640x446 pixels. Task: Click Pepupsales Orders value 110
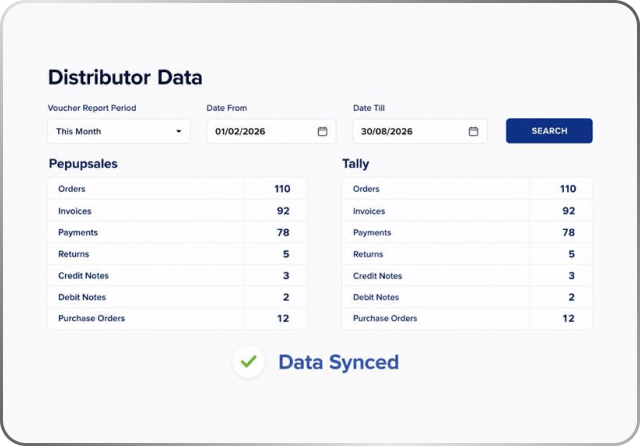(282, 189)
